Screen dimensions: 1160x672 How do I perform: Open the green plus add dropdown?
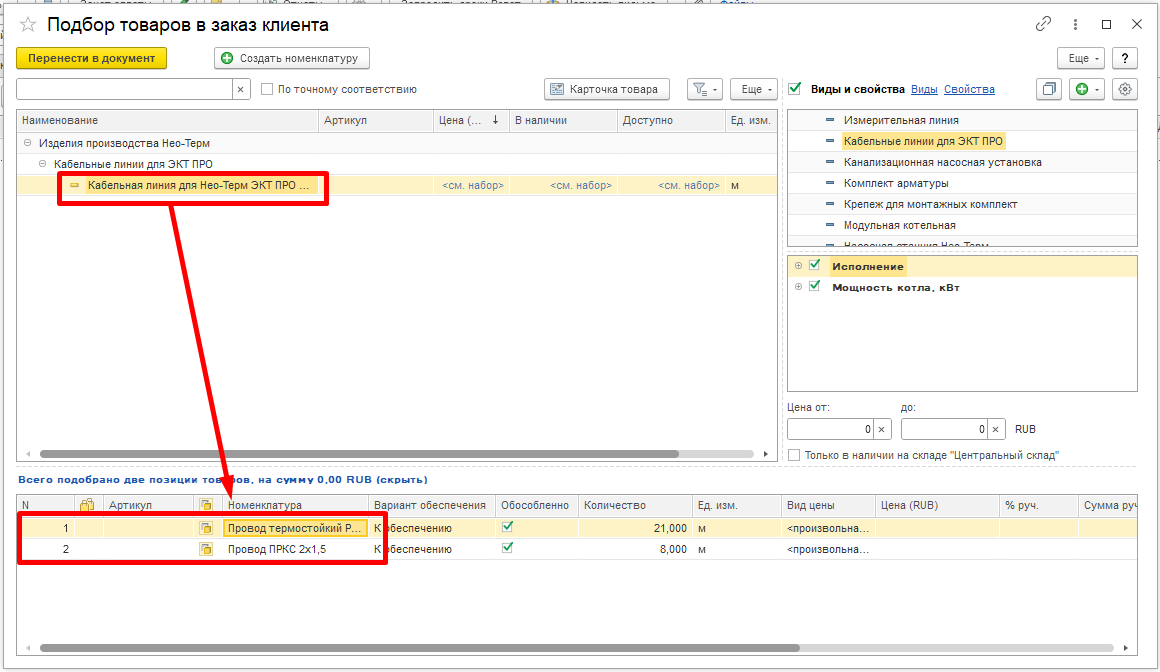point(1086,90)
